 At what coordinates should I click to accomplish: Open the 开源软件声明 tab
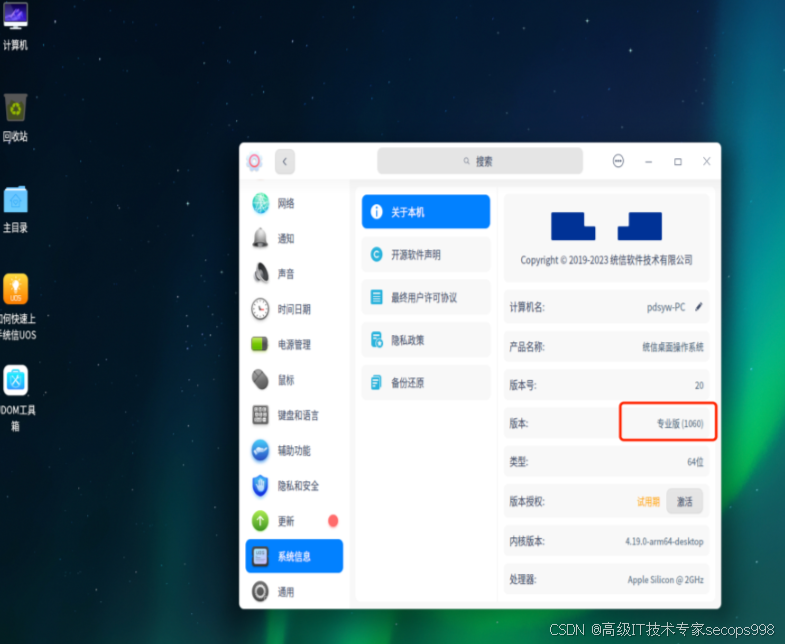(426, 254)
